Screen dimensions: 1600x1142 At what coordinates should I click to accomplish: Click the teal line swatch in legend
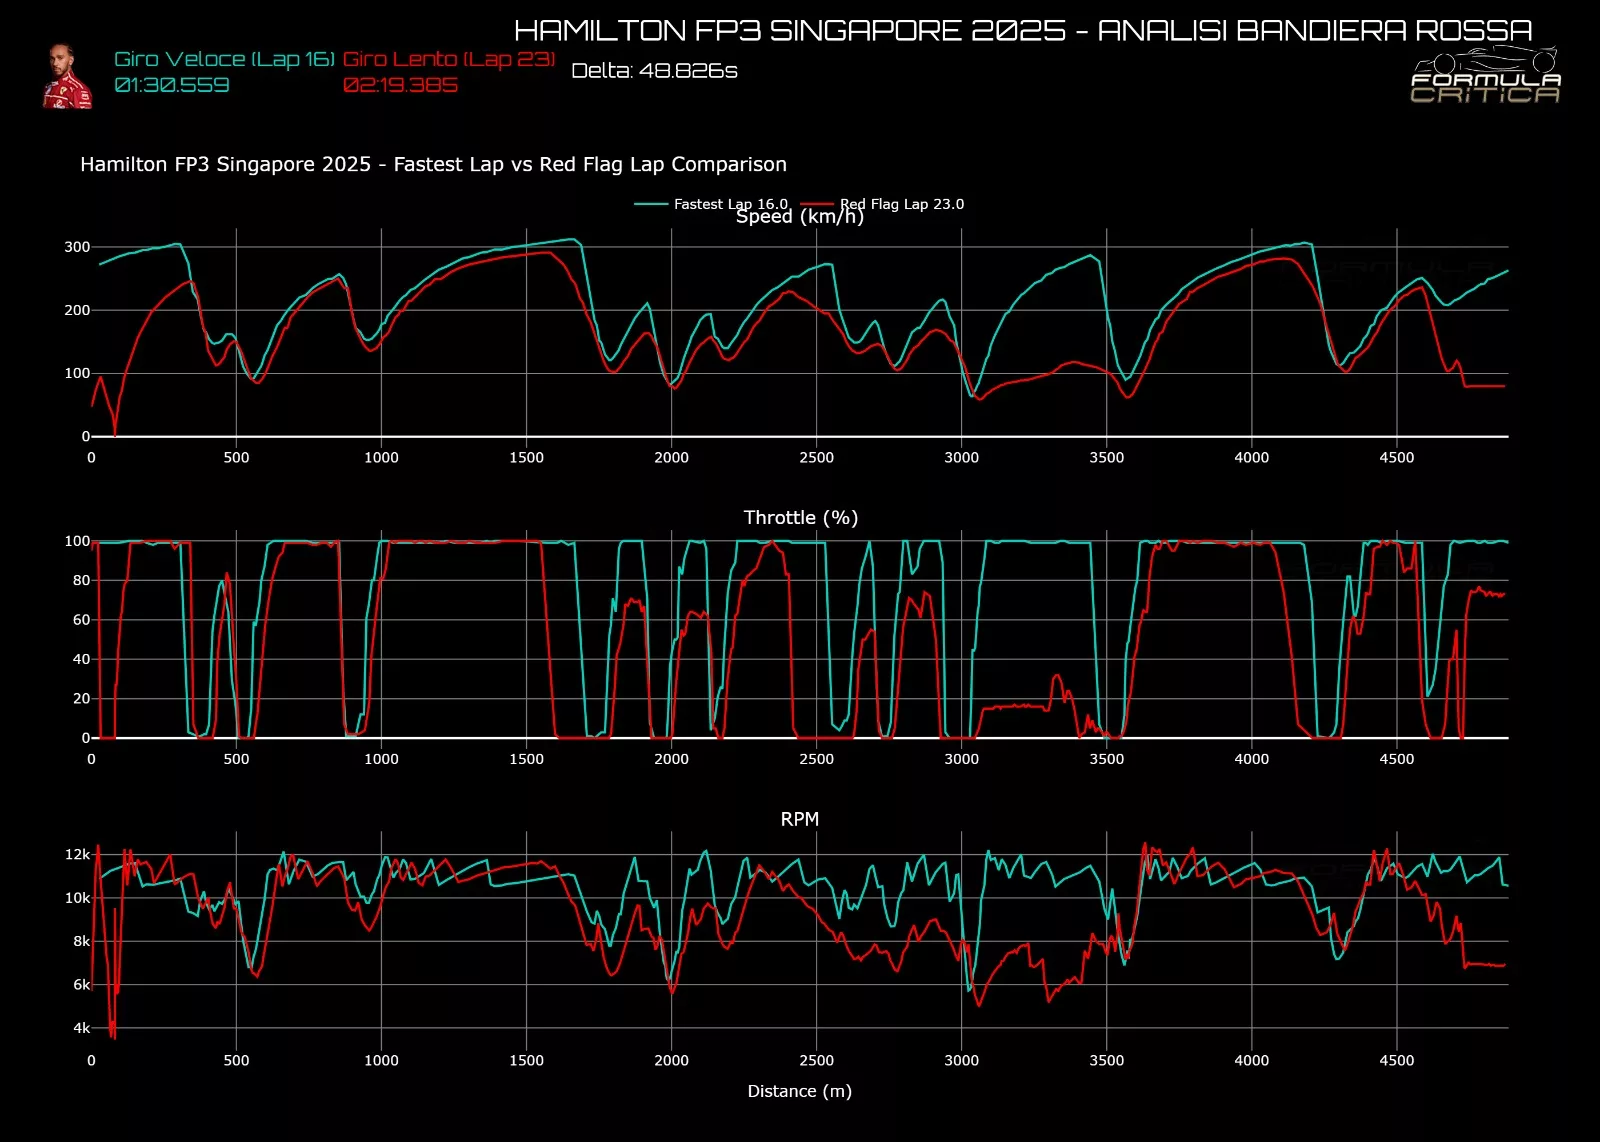pyautogui.click(x=651, y=204)
